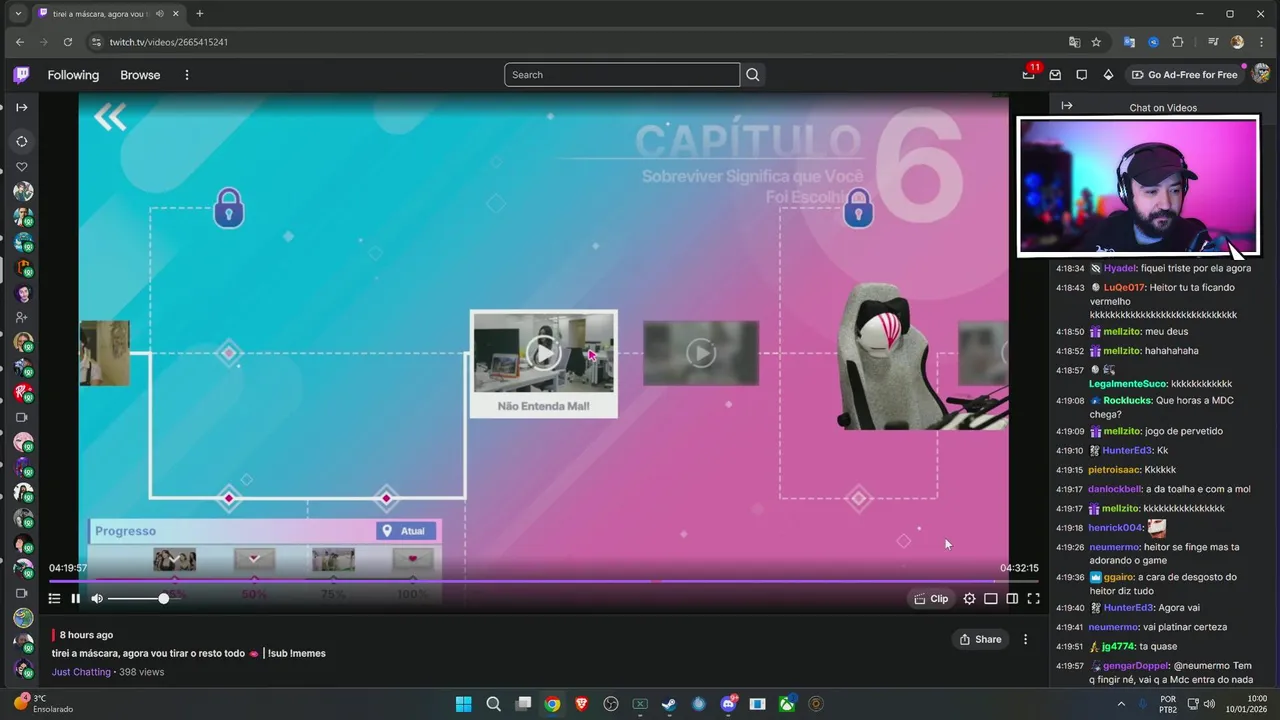Open Xbox app from taskbar

click(787, 704)
